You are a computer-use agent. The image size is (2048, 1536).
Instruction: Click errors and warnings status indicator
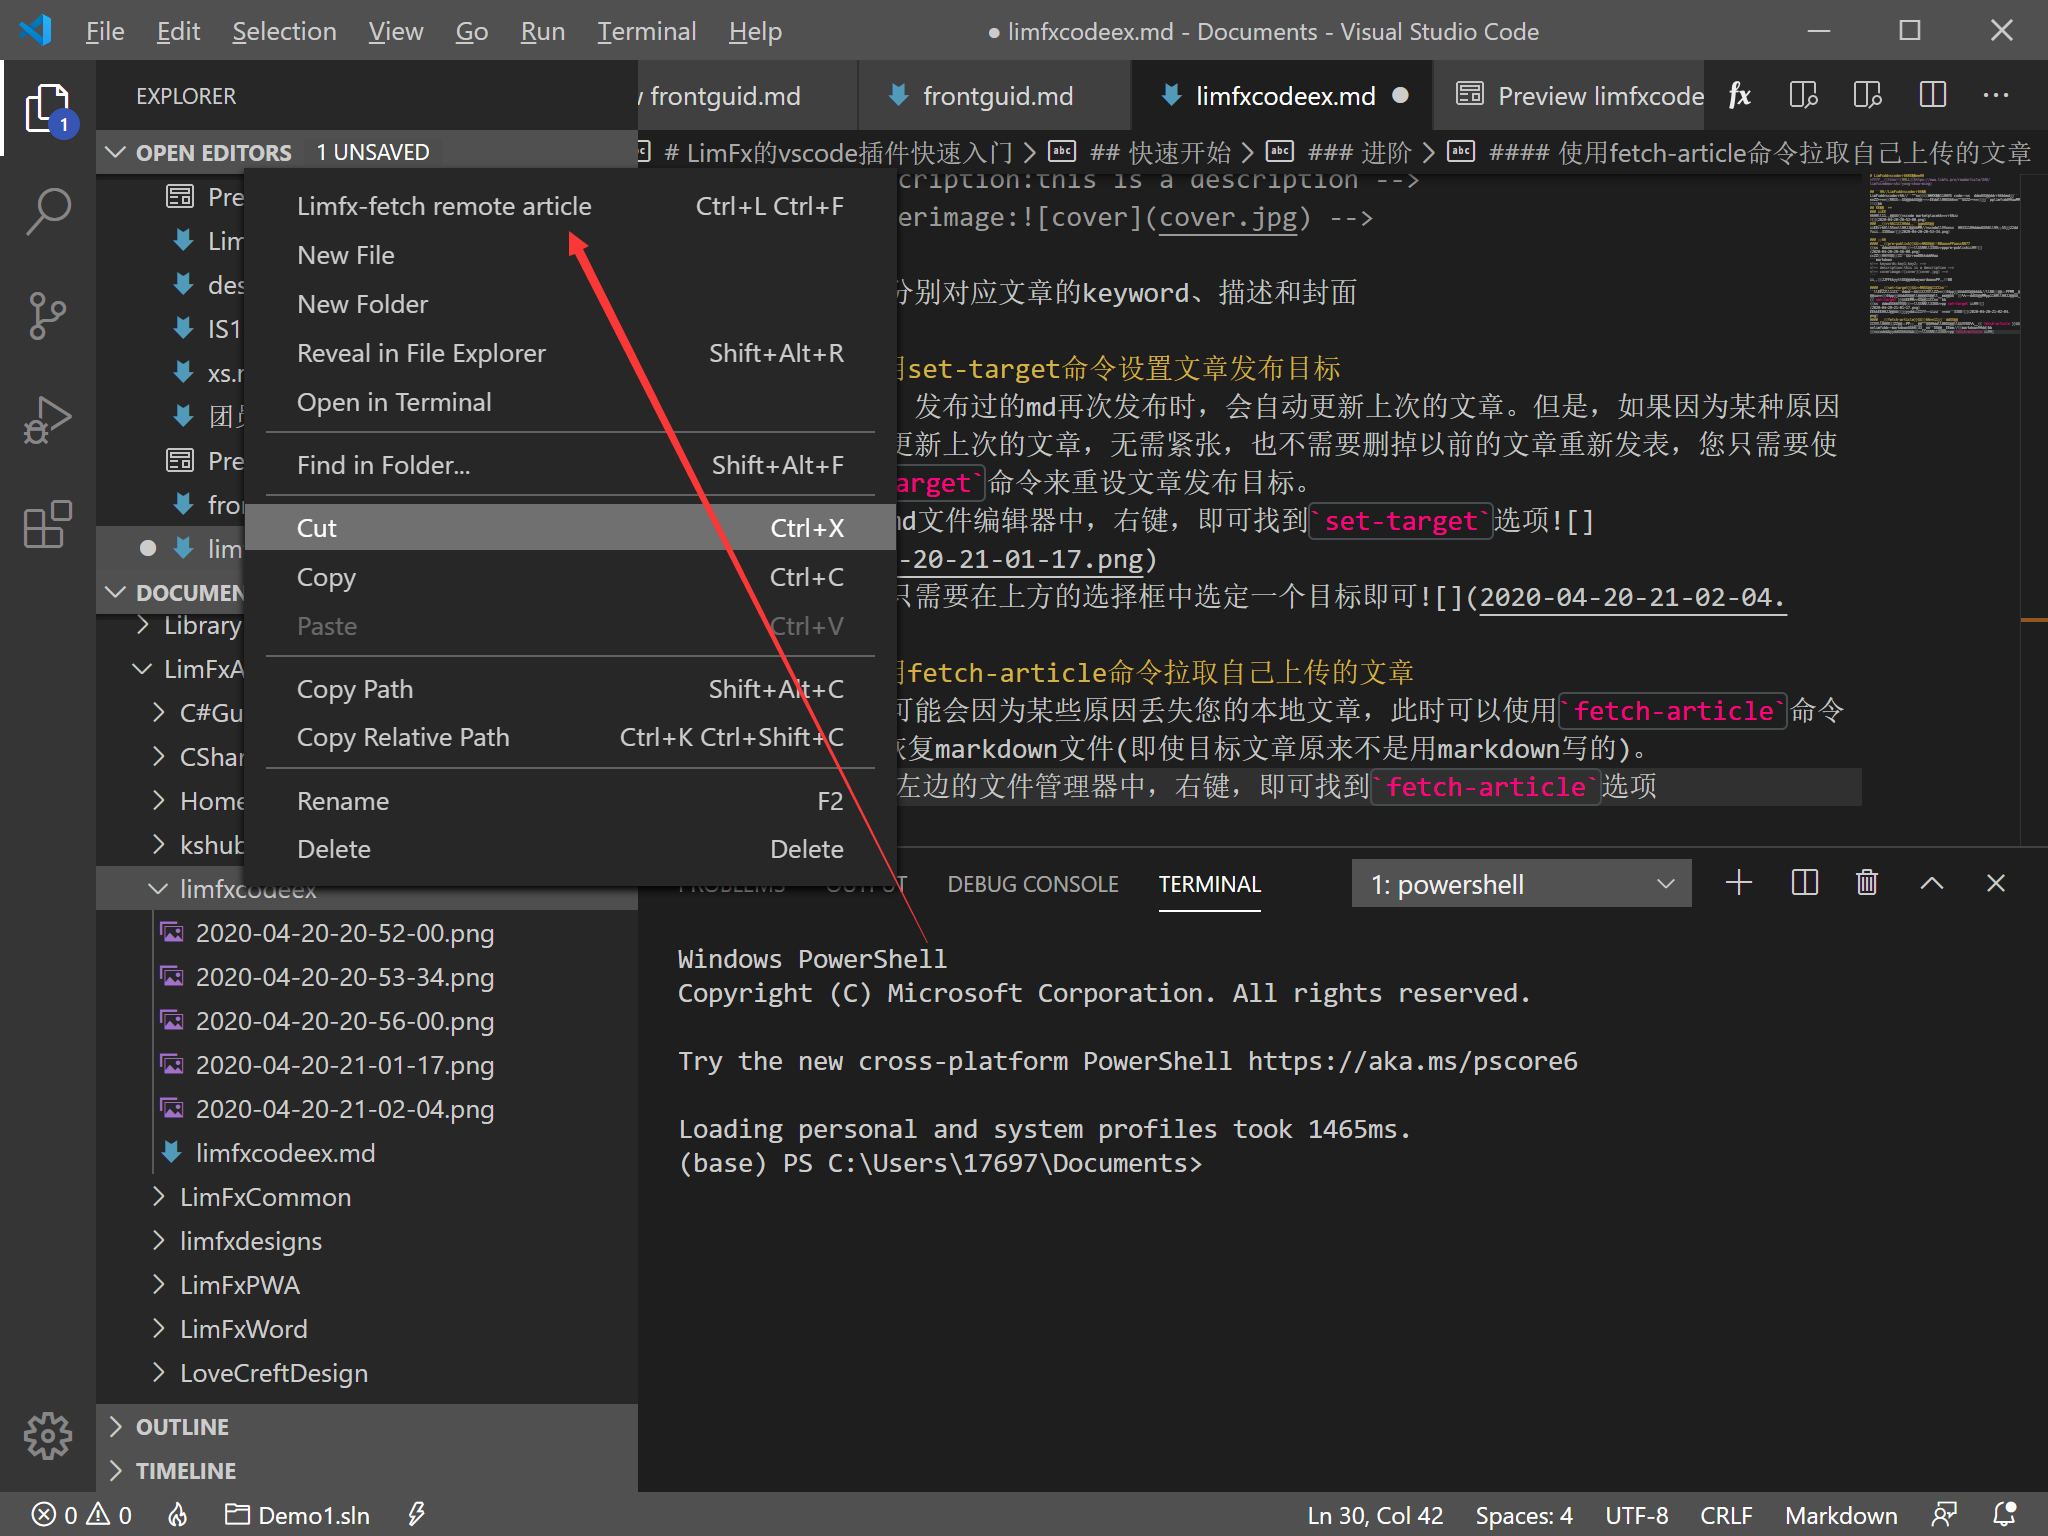(x=82, y=1515)
